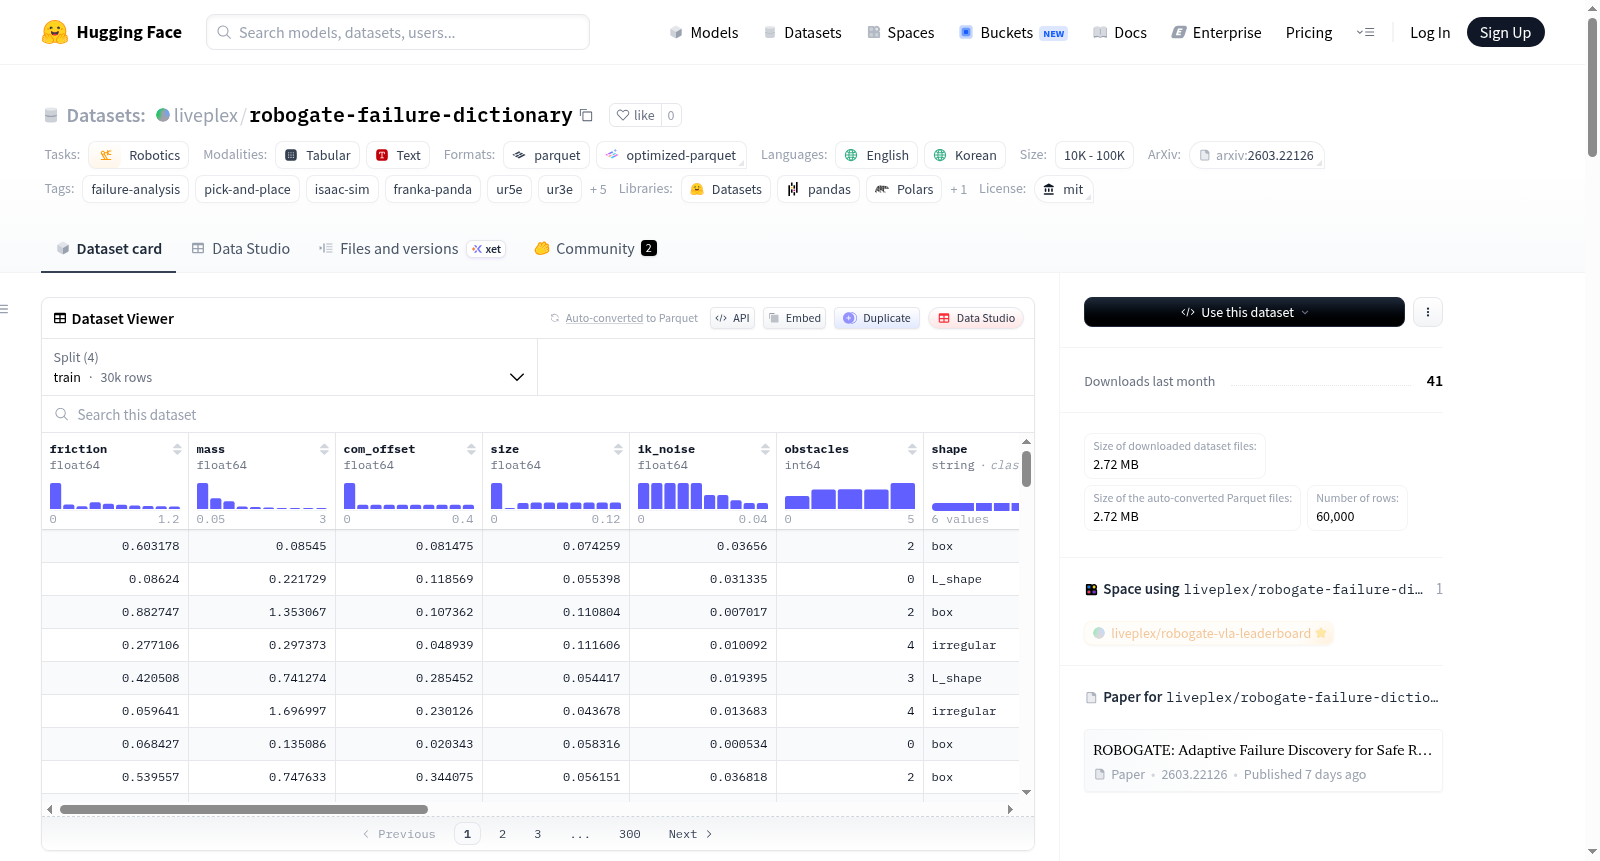Image resolution: width=1600 pixels, height=861 pixels.
Task: Click the sort icon on friction column
Action: click(177, 449)
